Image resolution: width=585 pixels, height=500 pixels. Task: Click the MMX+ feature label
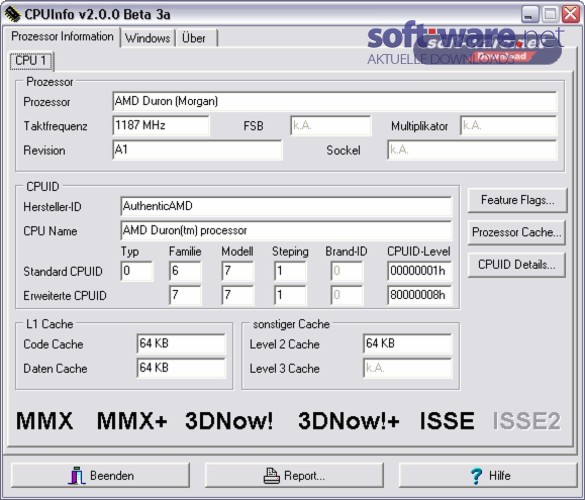(x=132, y=421)
